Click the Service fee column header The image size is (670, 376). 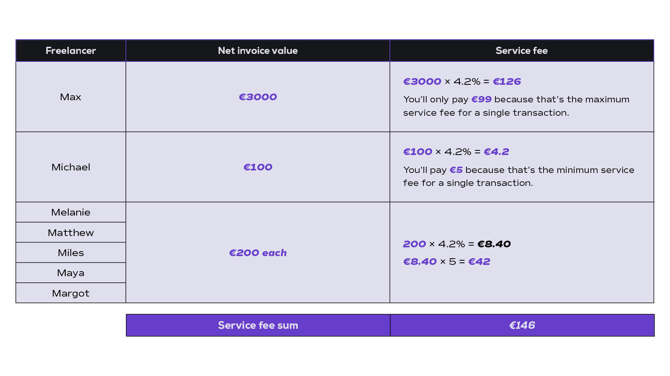point(522,50)
